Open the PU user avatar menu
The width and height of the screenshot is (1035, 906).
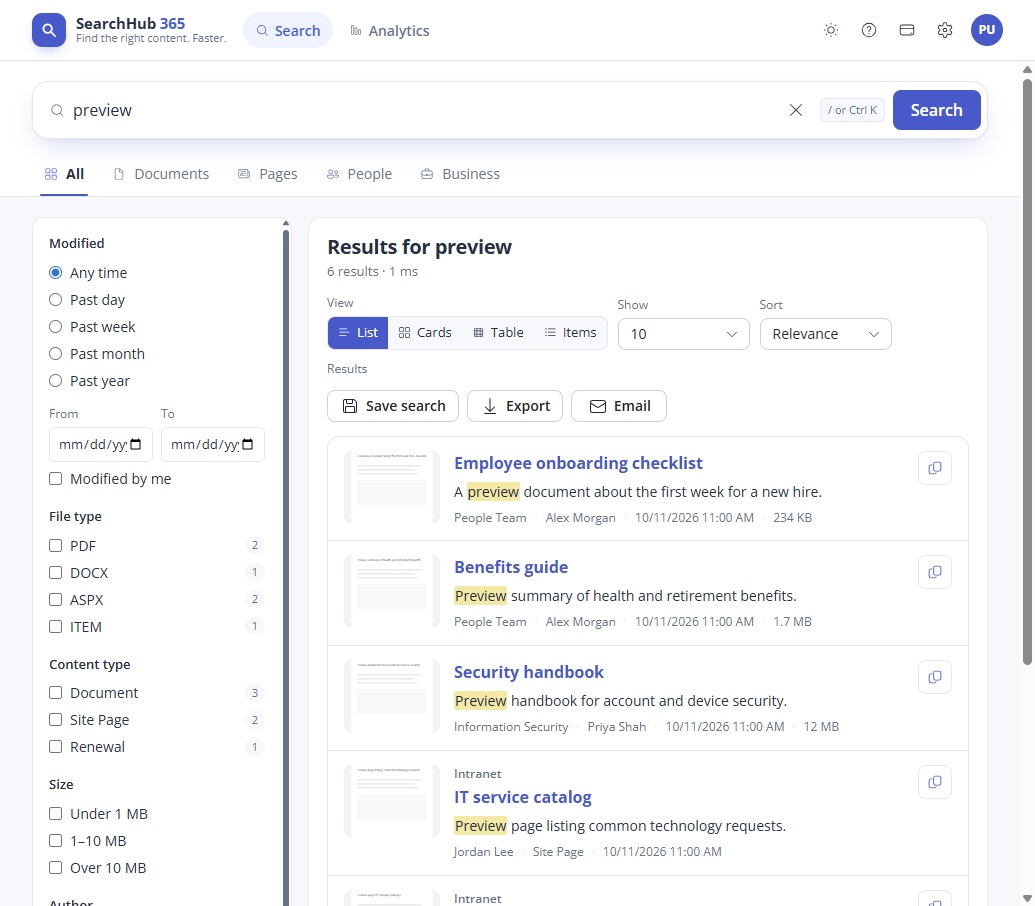point(987,30)
